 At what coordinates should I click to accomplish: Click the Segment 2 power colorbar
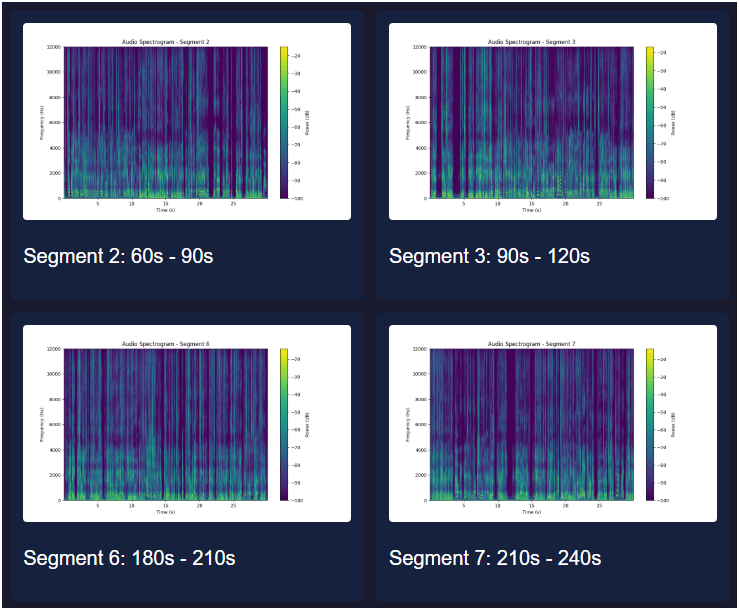pos(284,122)
